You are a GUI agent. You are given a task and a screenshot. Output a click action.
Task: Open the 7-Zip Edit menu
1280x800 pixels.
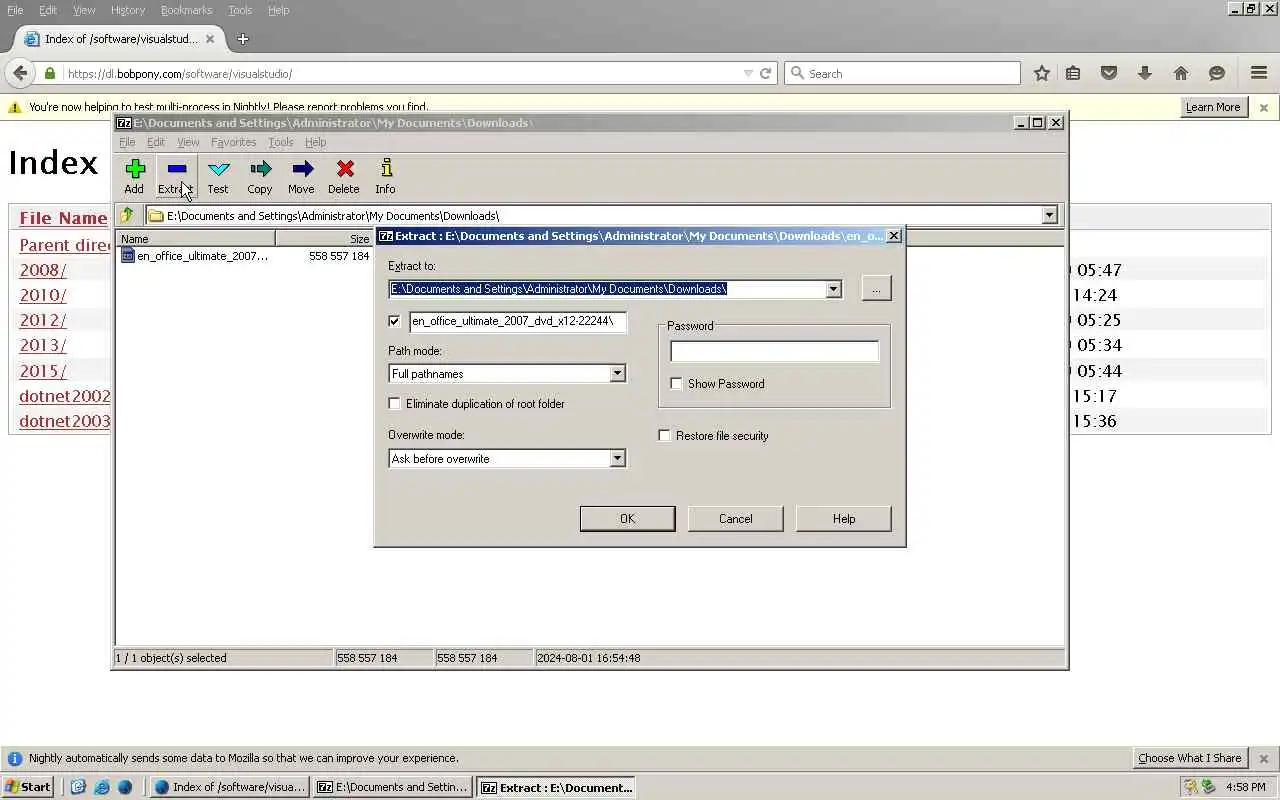pos(156,142)
